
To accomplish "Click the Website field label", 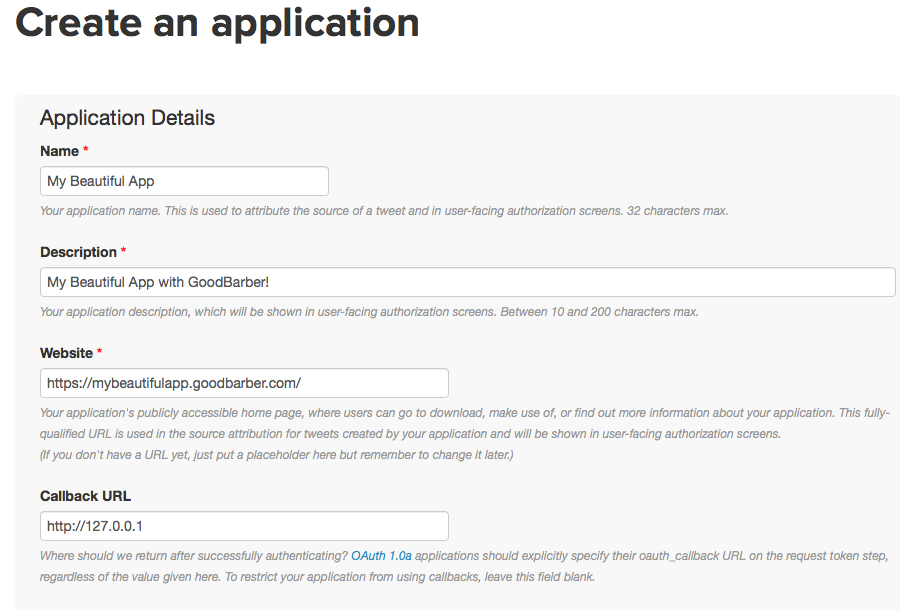I will [x=66, y=353].
